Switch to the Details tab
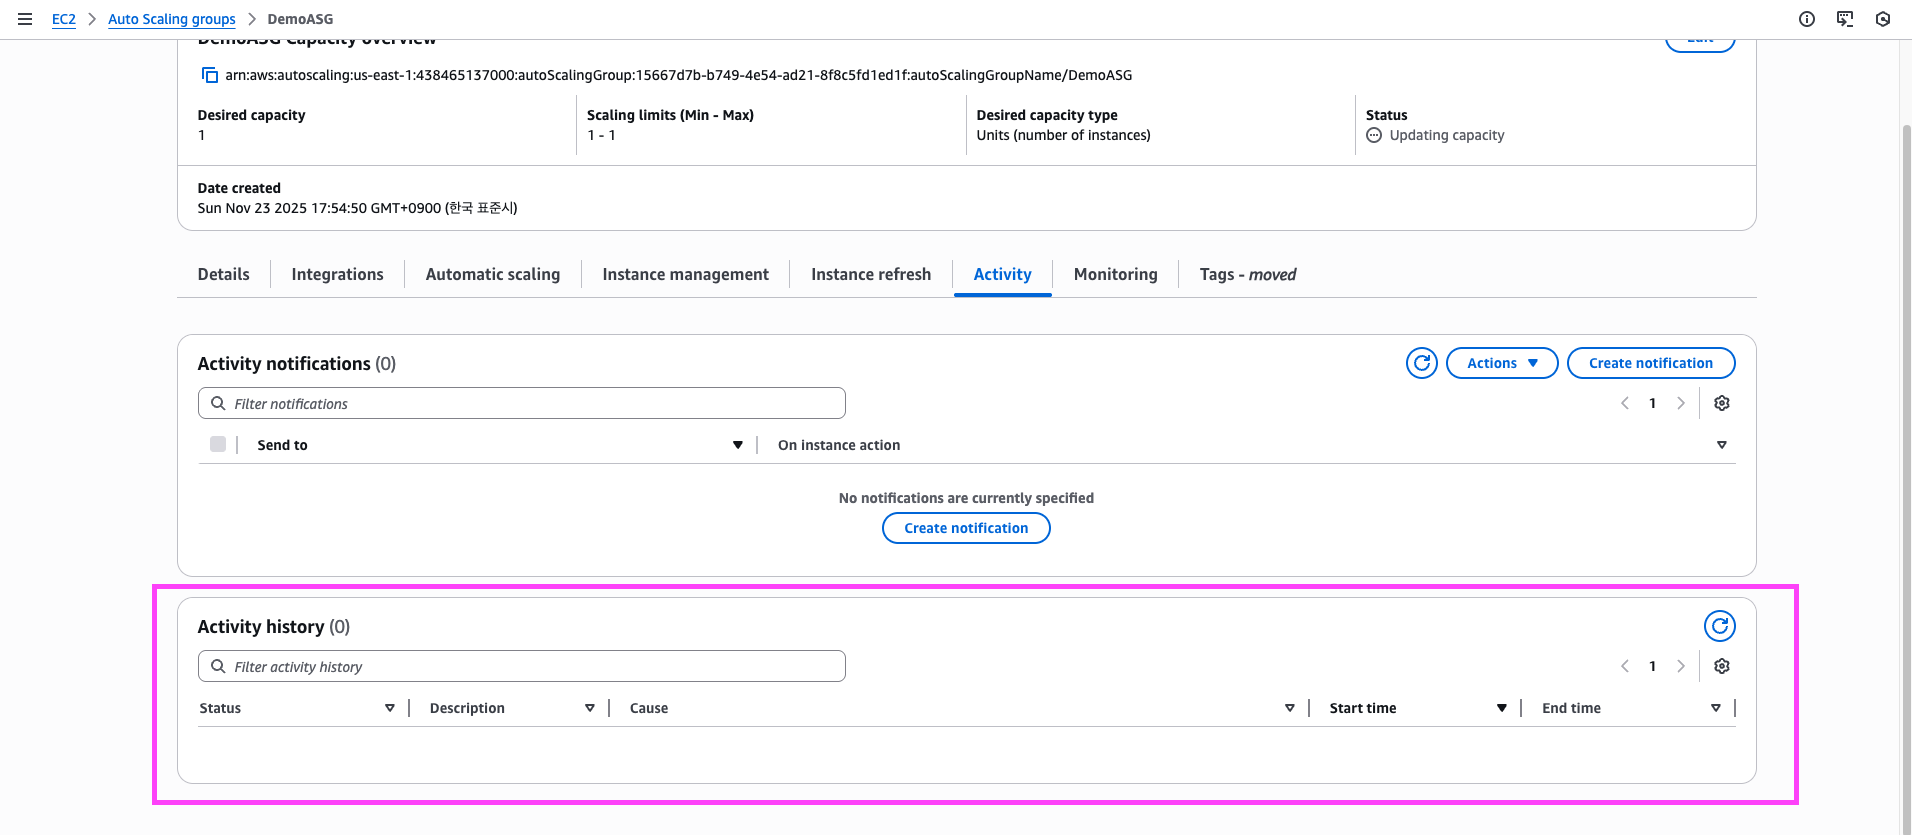The width and height of the screenshot is (1912, 835). [224, 274]
